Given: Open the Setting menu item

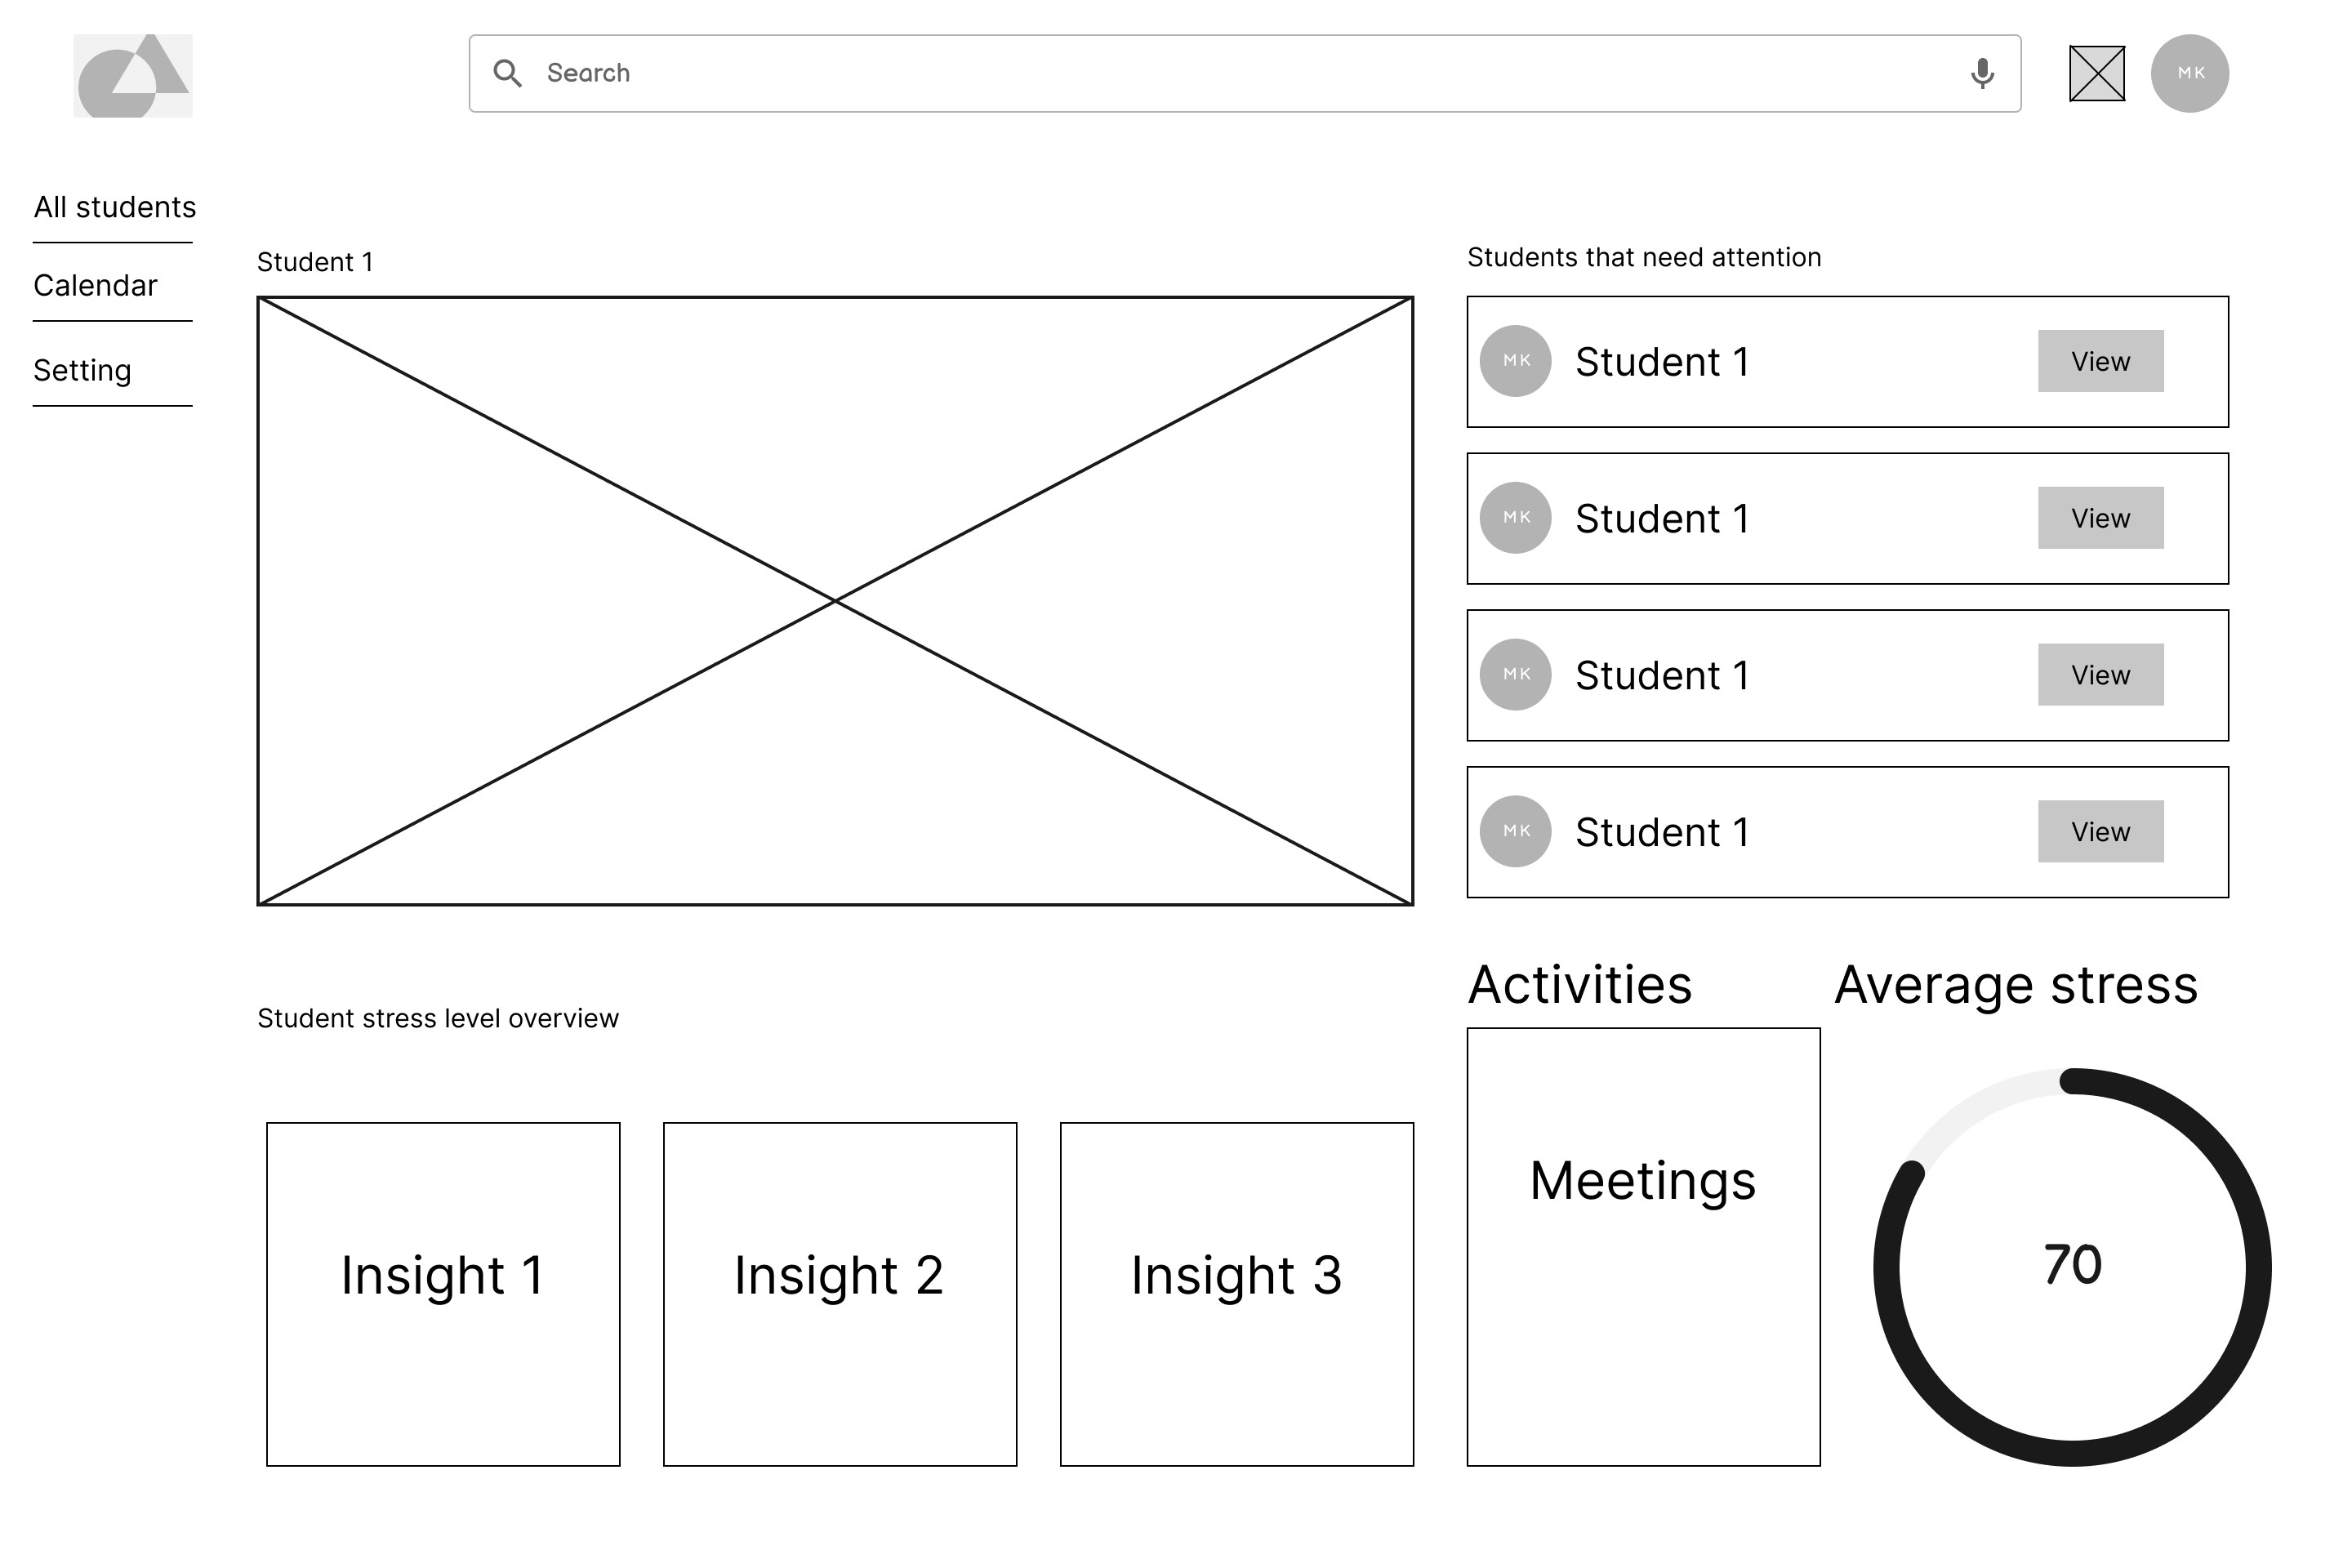Looking at the screenshot, I should [83, 371].
